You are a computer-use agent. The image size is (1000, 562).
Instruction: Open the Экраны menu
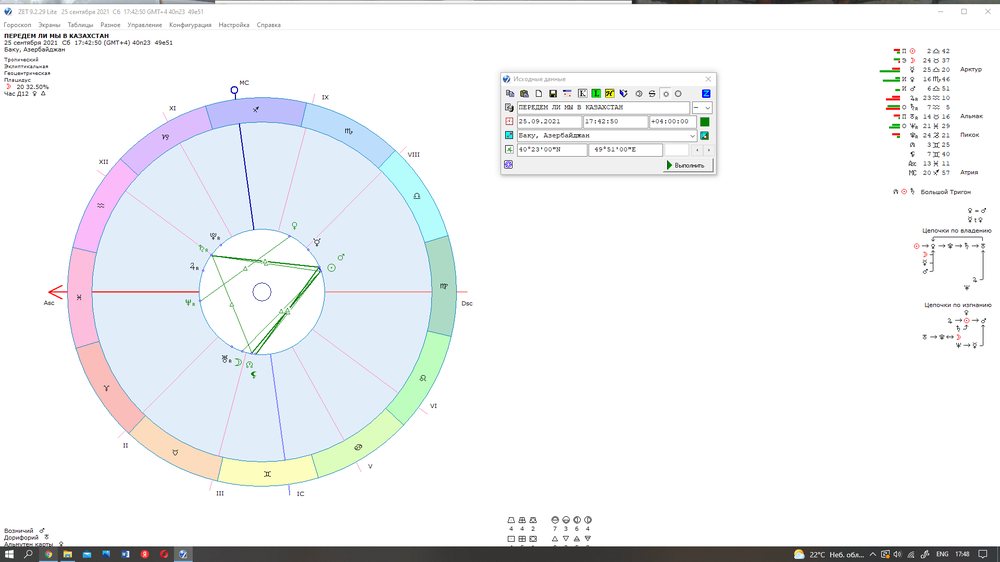[49, 25]
